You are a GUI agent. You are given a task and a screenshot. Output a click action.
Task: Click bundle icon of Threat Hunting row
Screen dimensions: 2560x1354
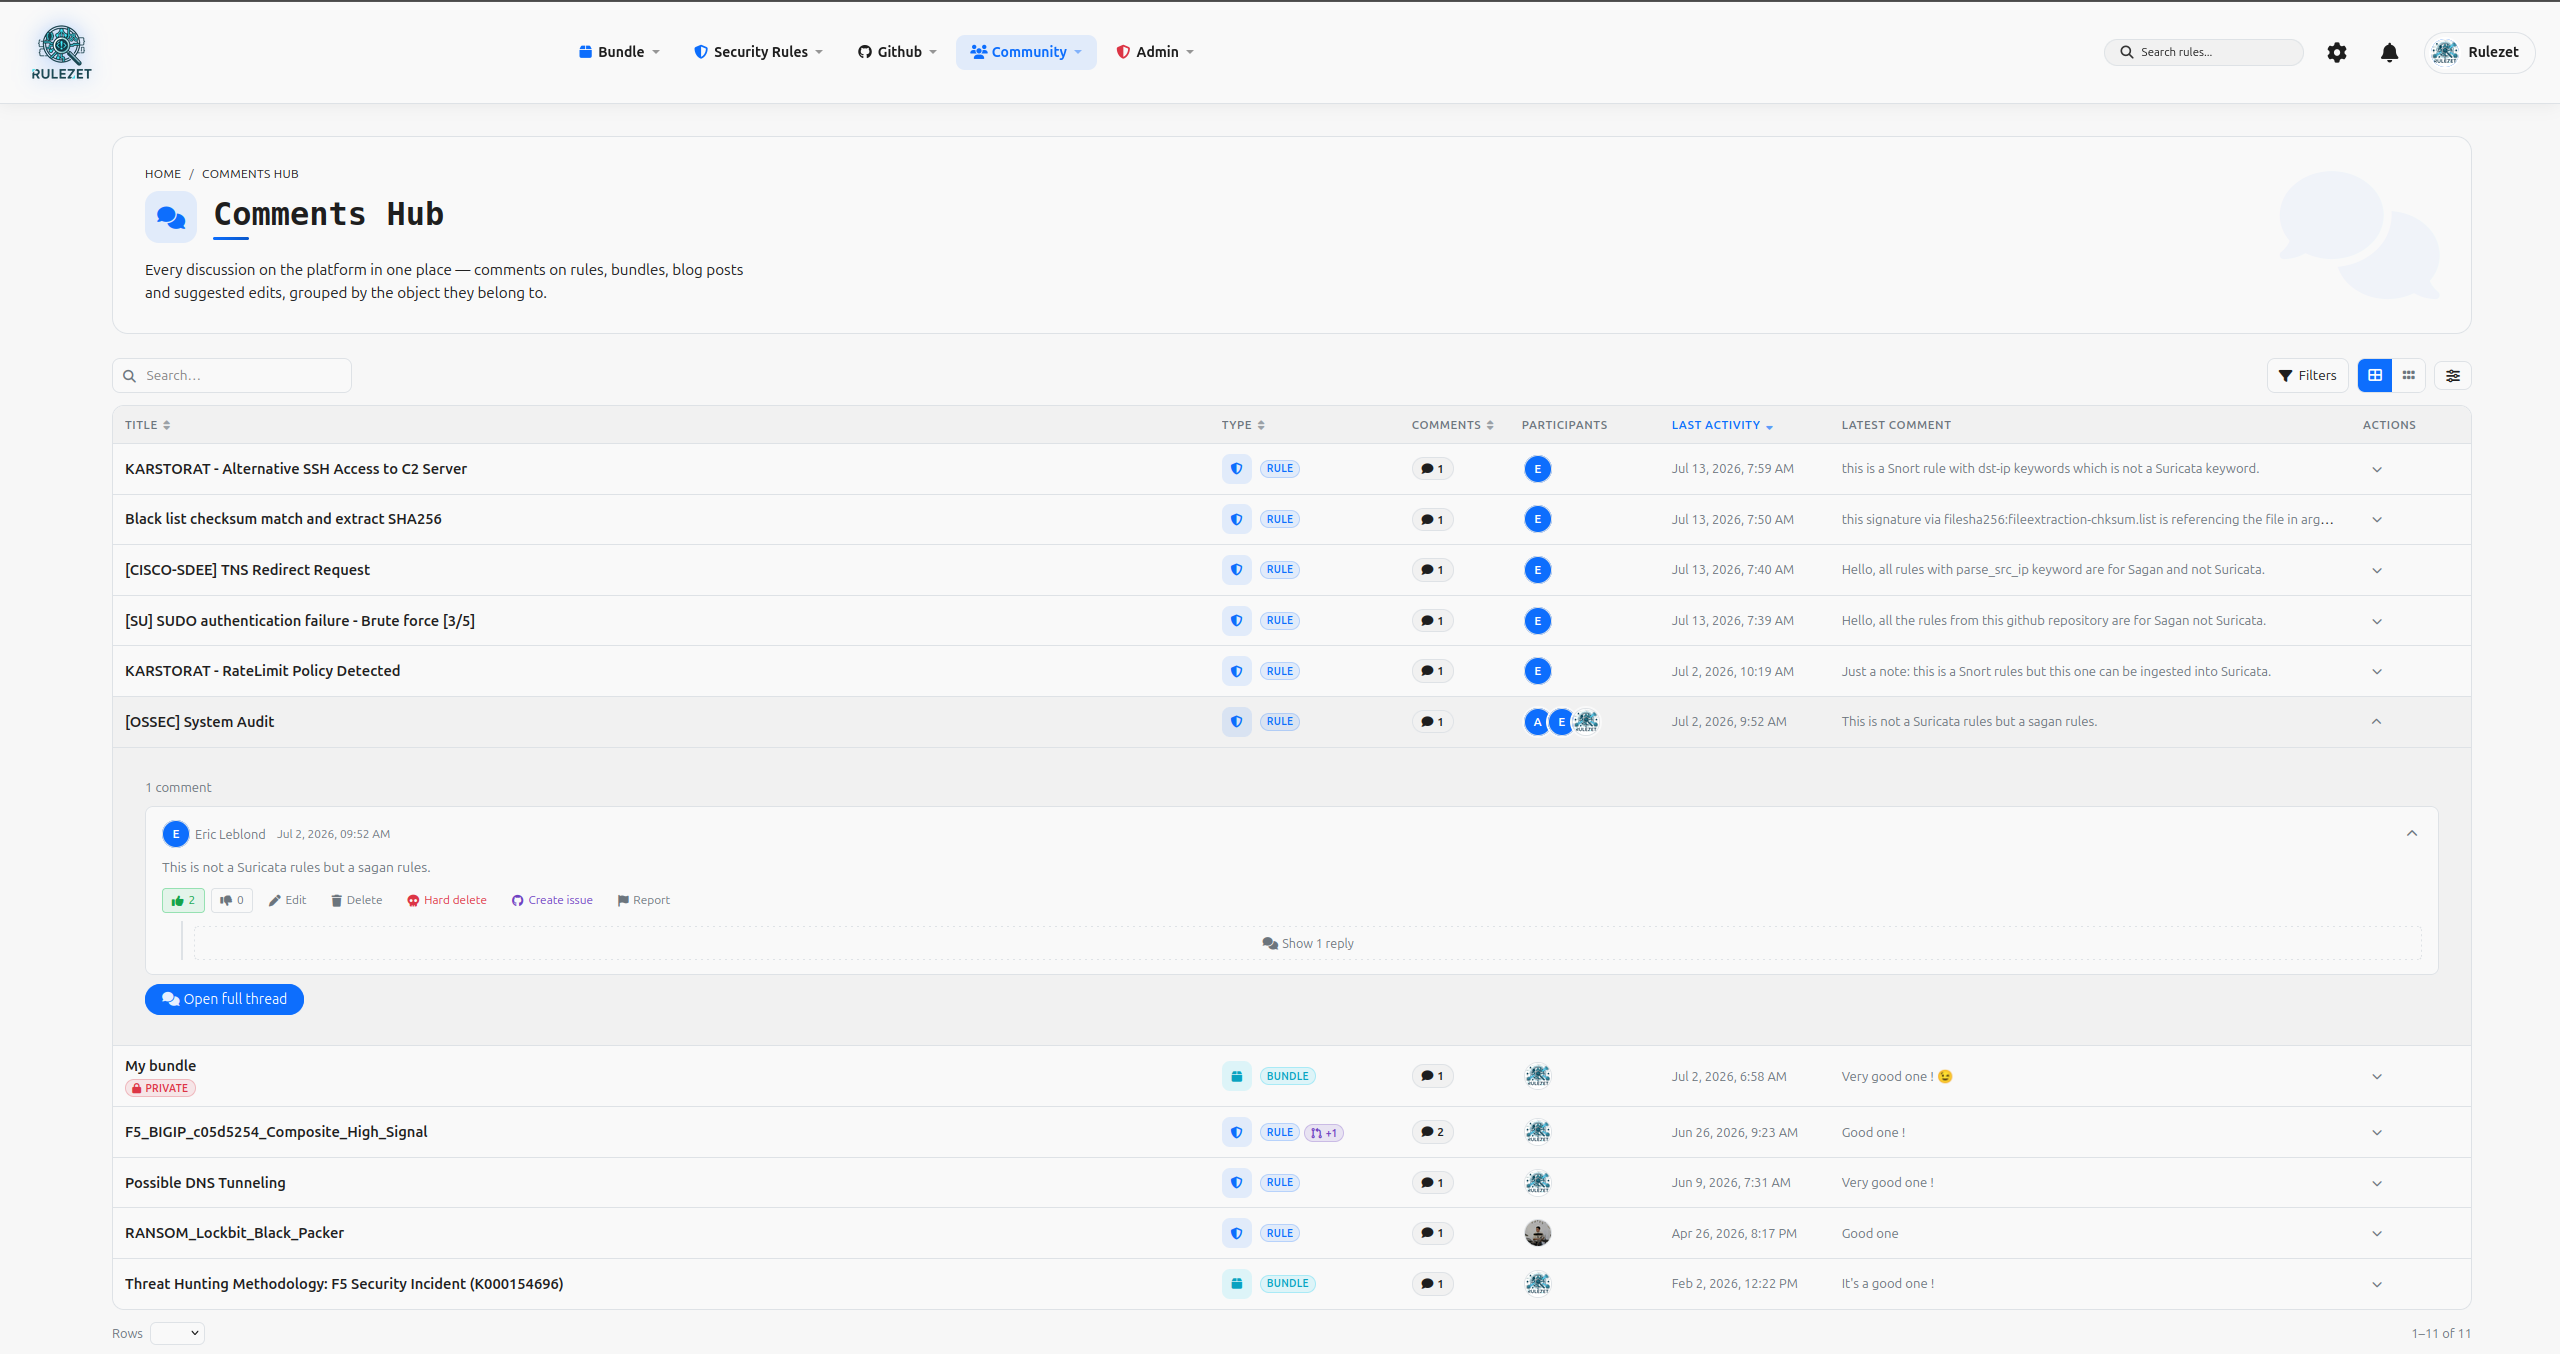[1237, 1284]
